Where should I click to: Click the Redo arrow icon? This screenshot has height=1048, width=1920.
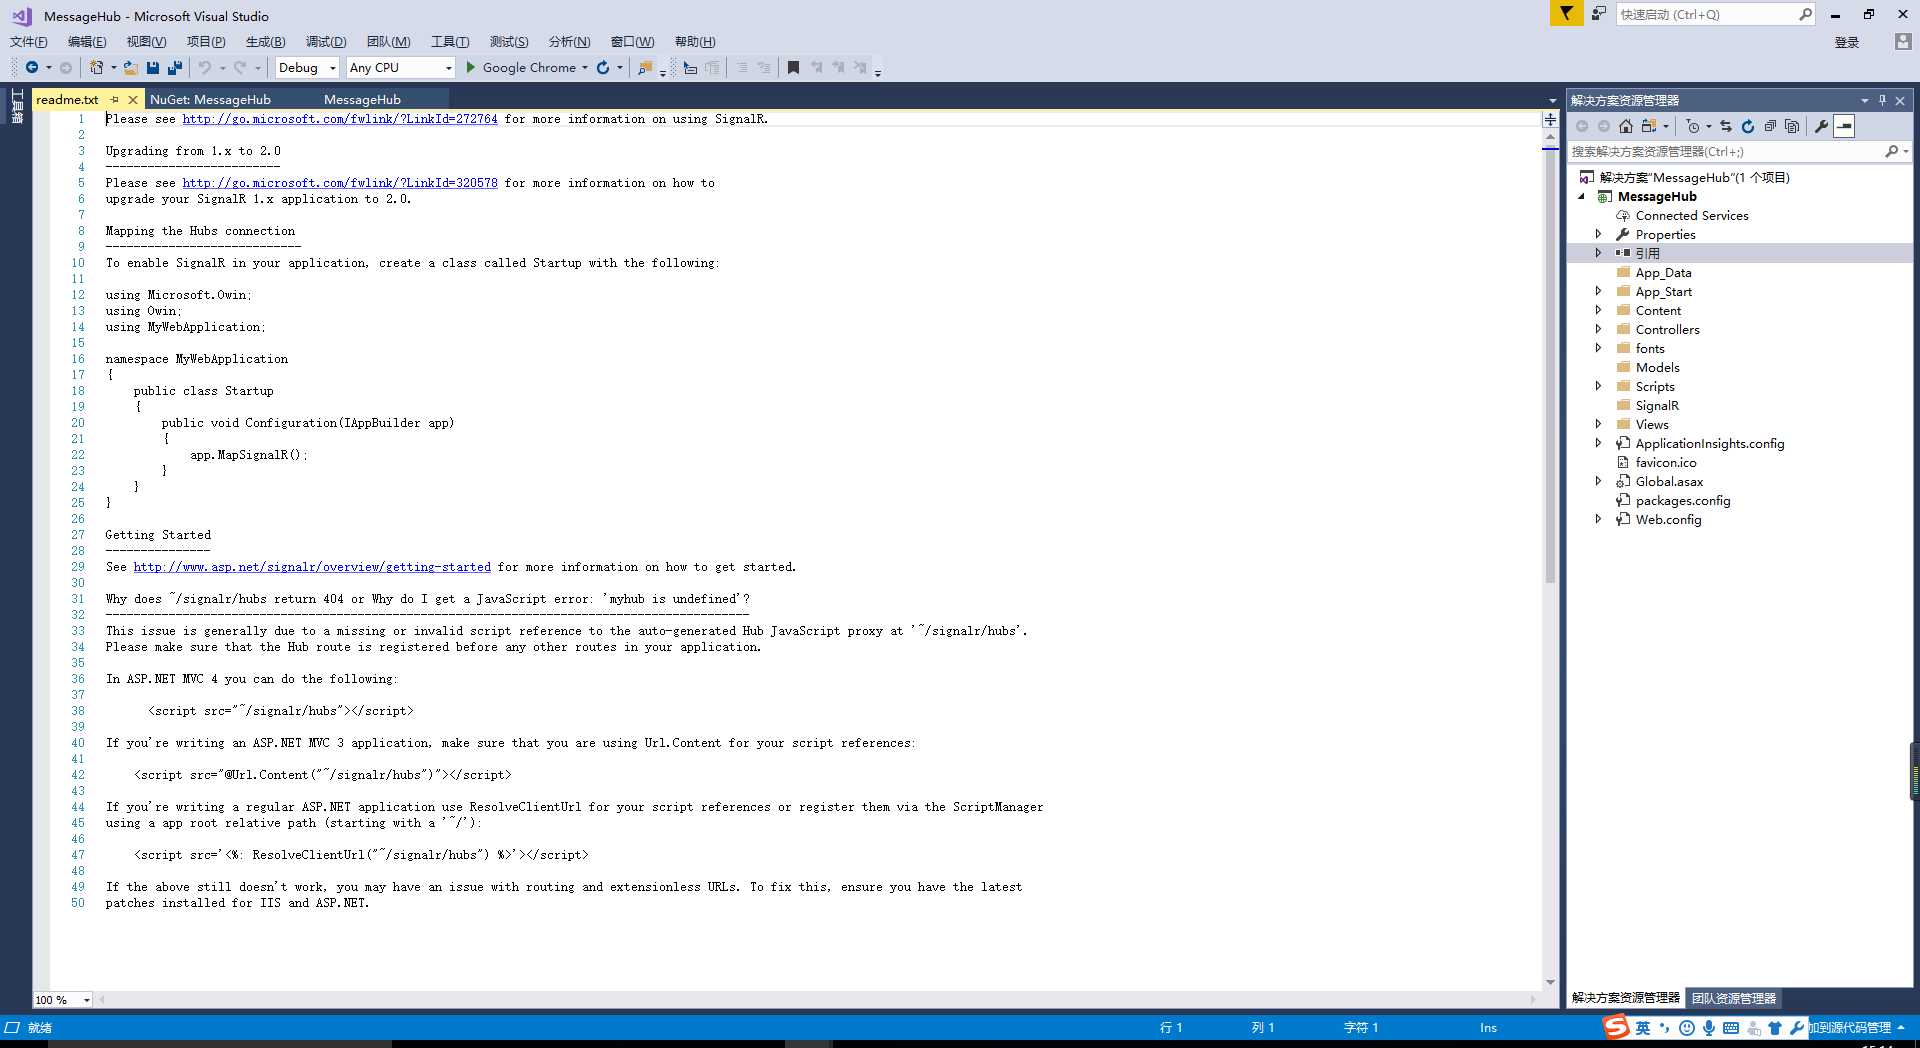[240, 67]
